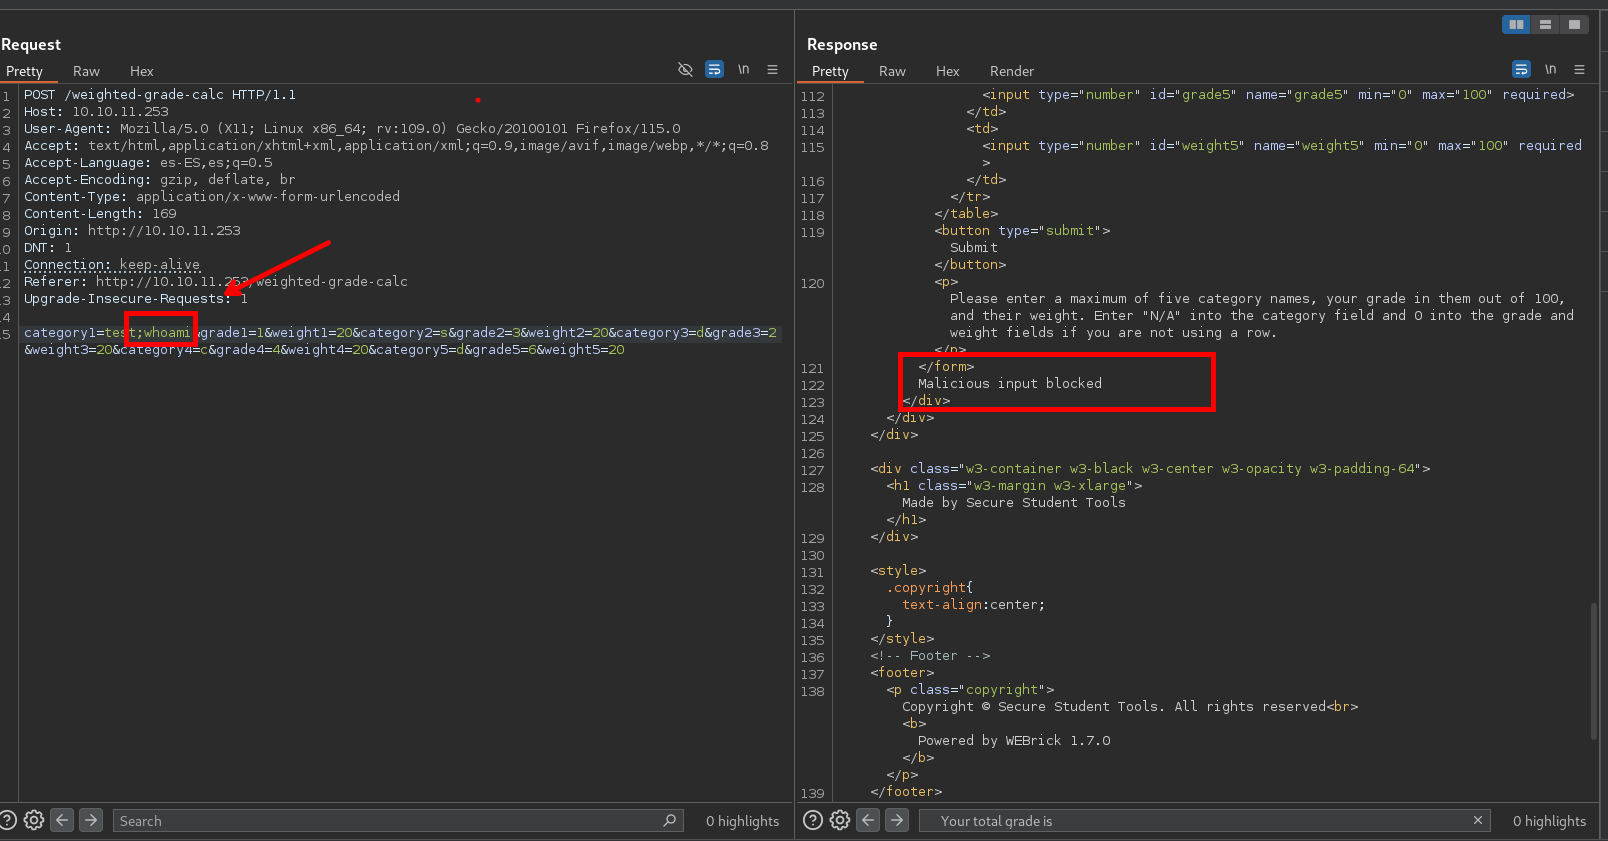Screen dimensions: 1608x841
Task: Click the Request search input field
Action: (x=390, y=821)
